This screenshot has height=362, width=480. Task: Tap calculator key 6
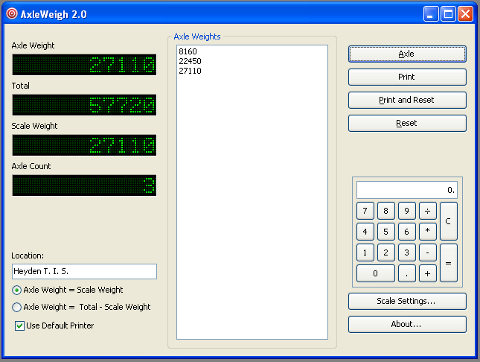[407, 232]
